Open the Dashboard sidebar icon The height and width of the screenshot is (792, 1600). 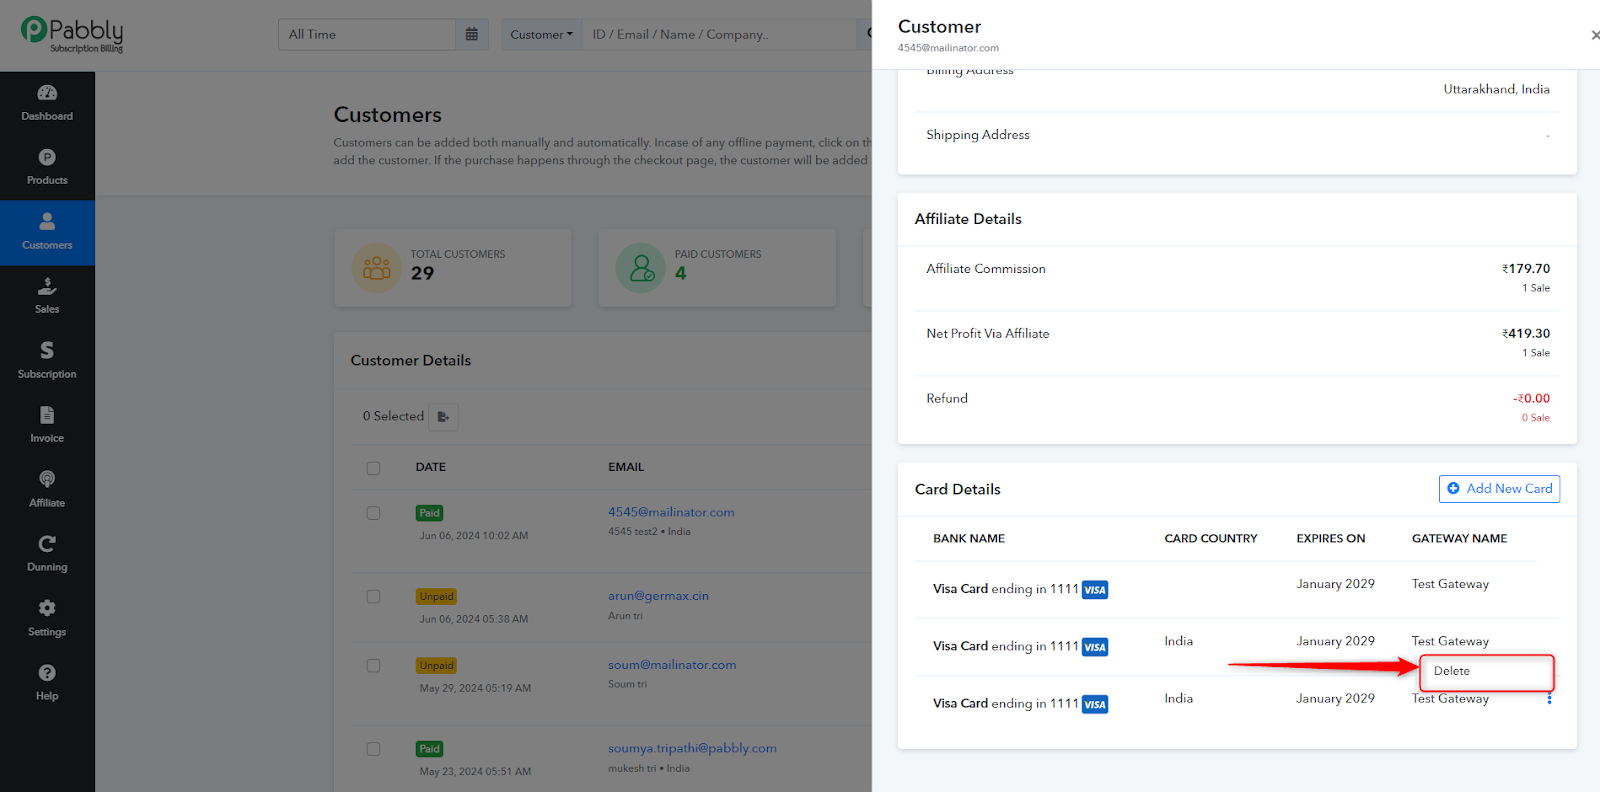click(47, 103)
